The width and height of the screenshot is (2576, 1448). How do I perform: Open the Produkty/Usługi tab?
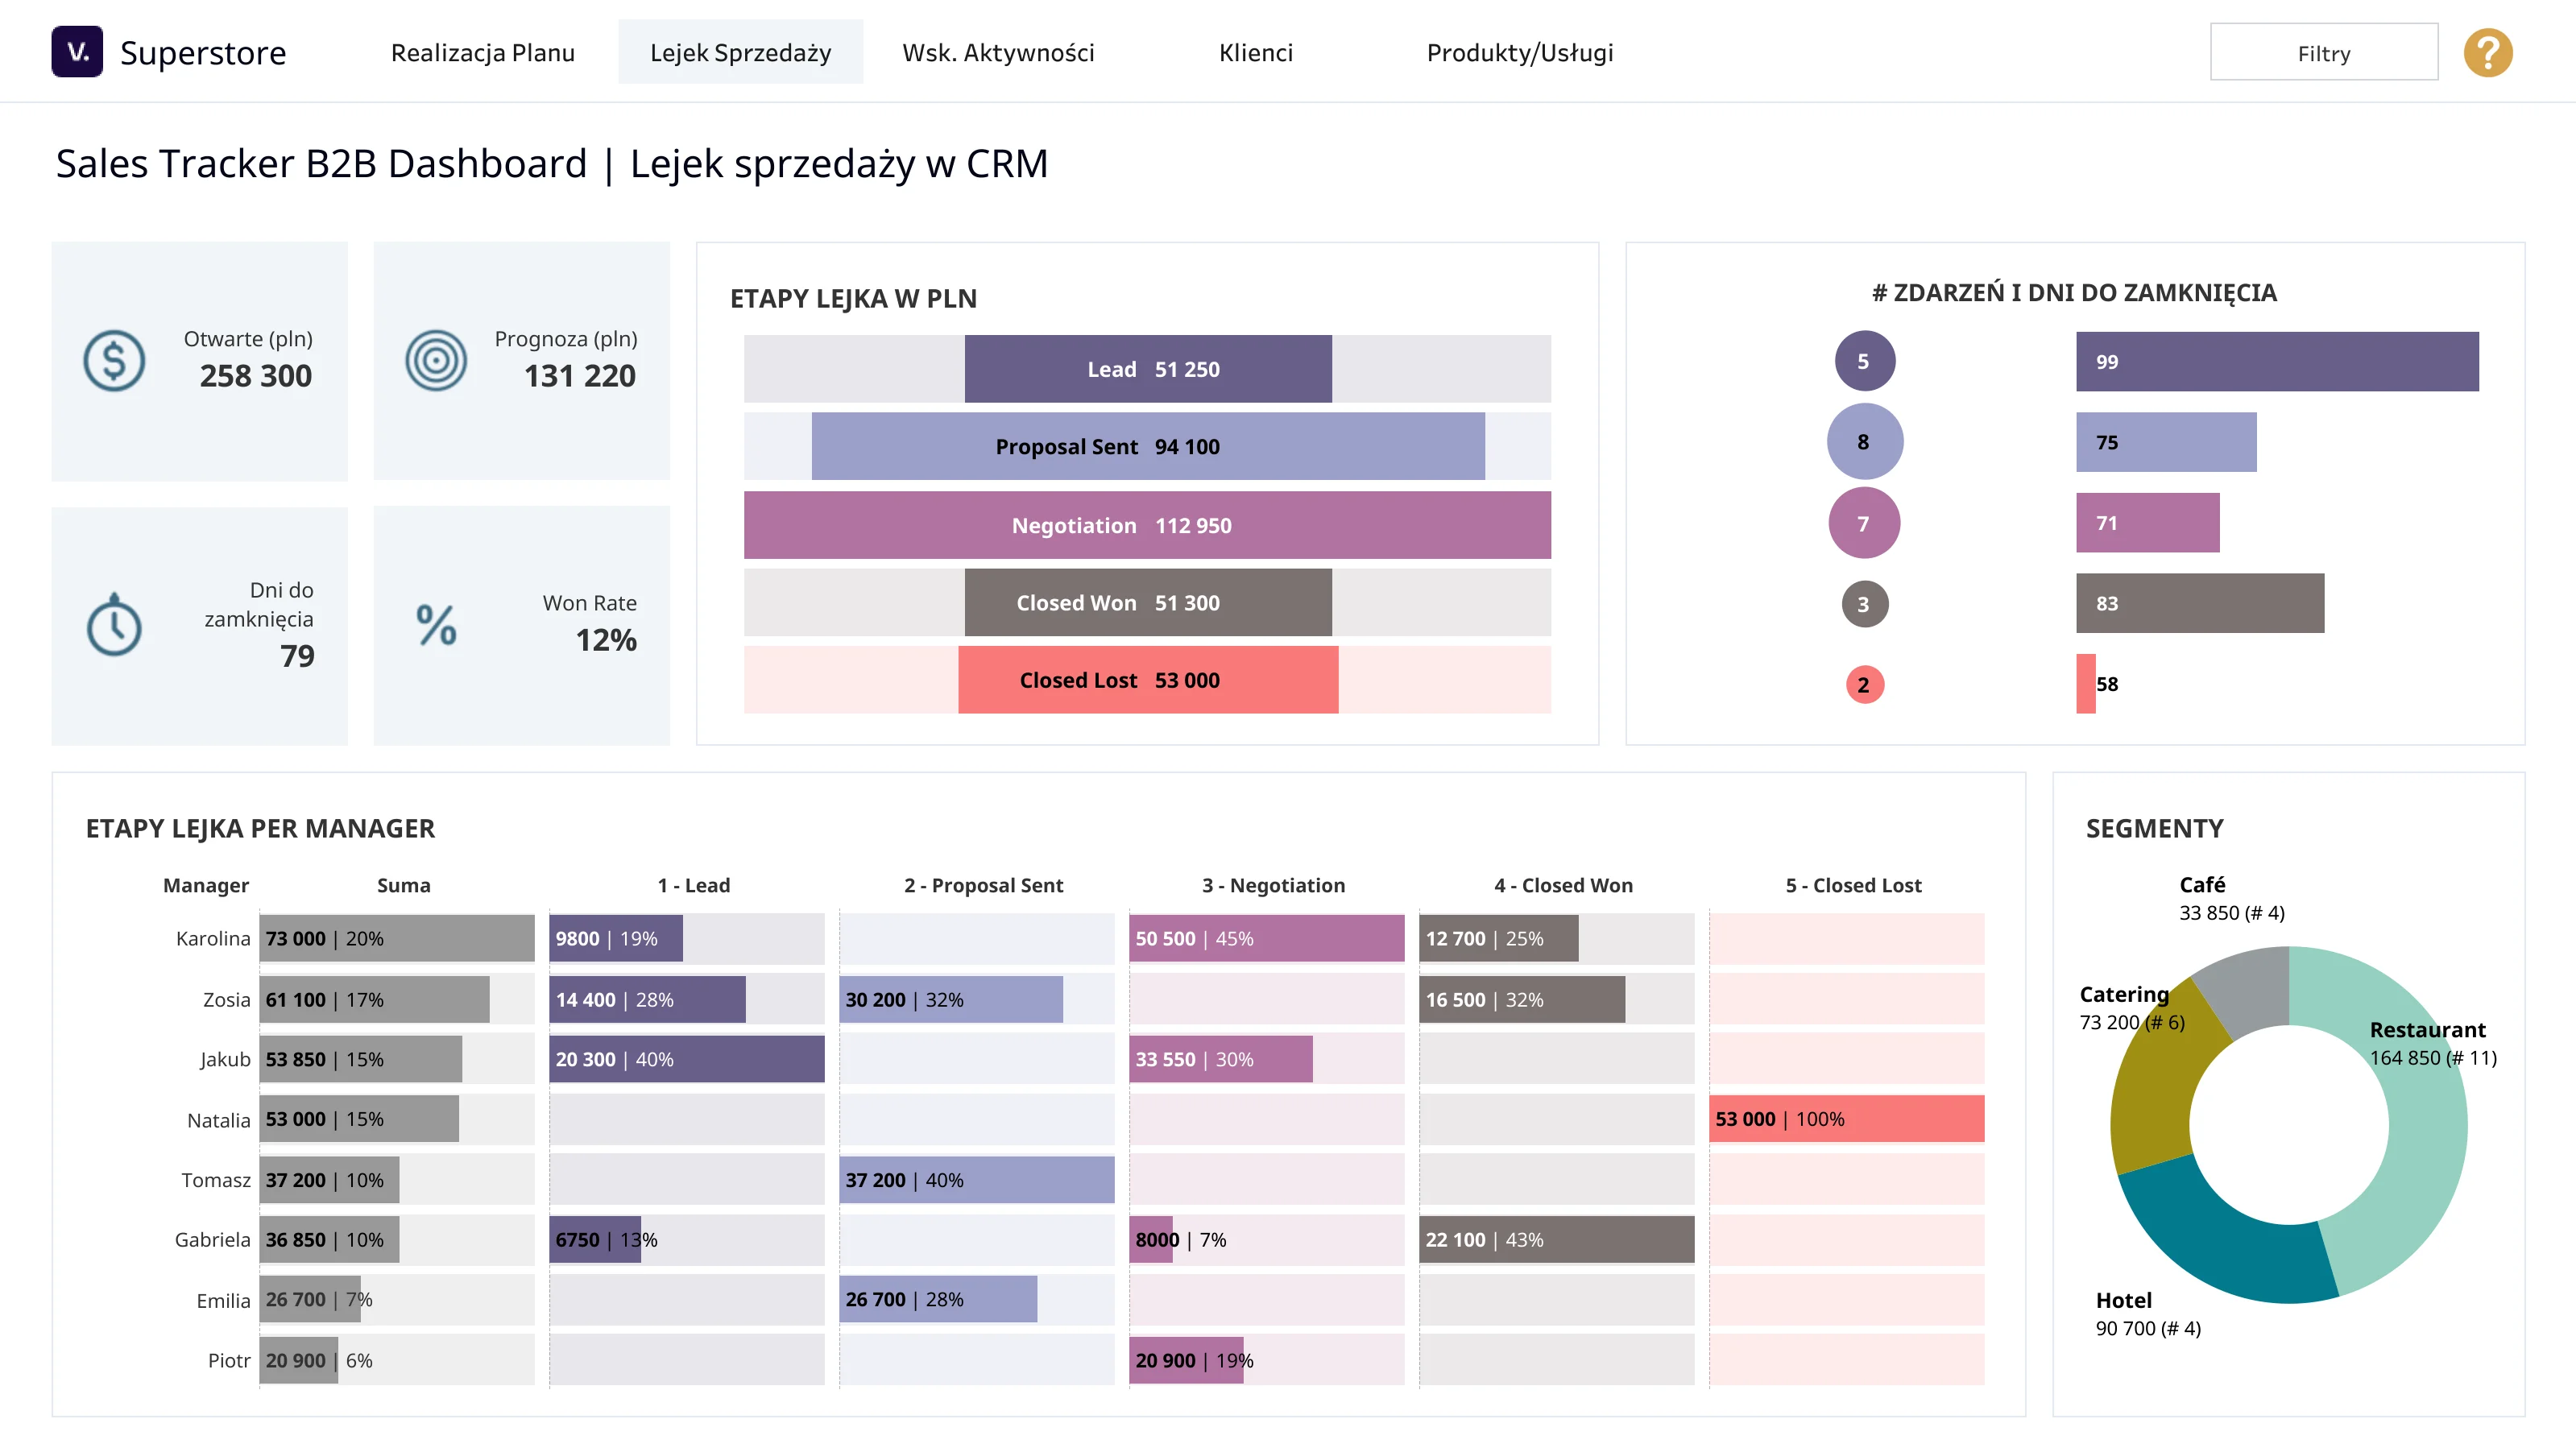1520,52
